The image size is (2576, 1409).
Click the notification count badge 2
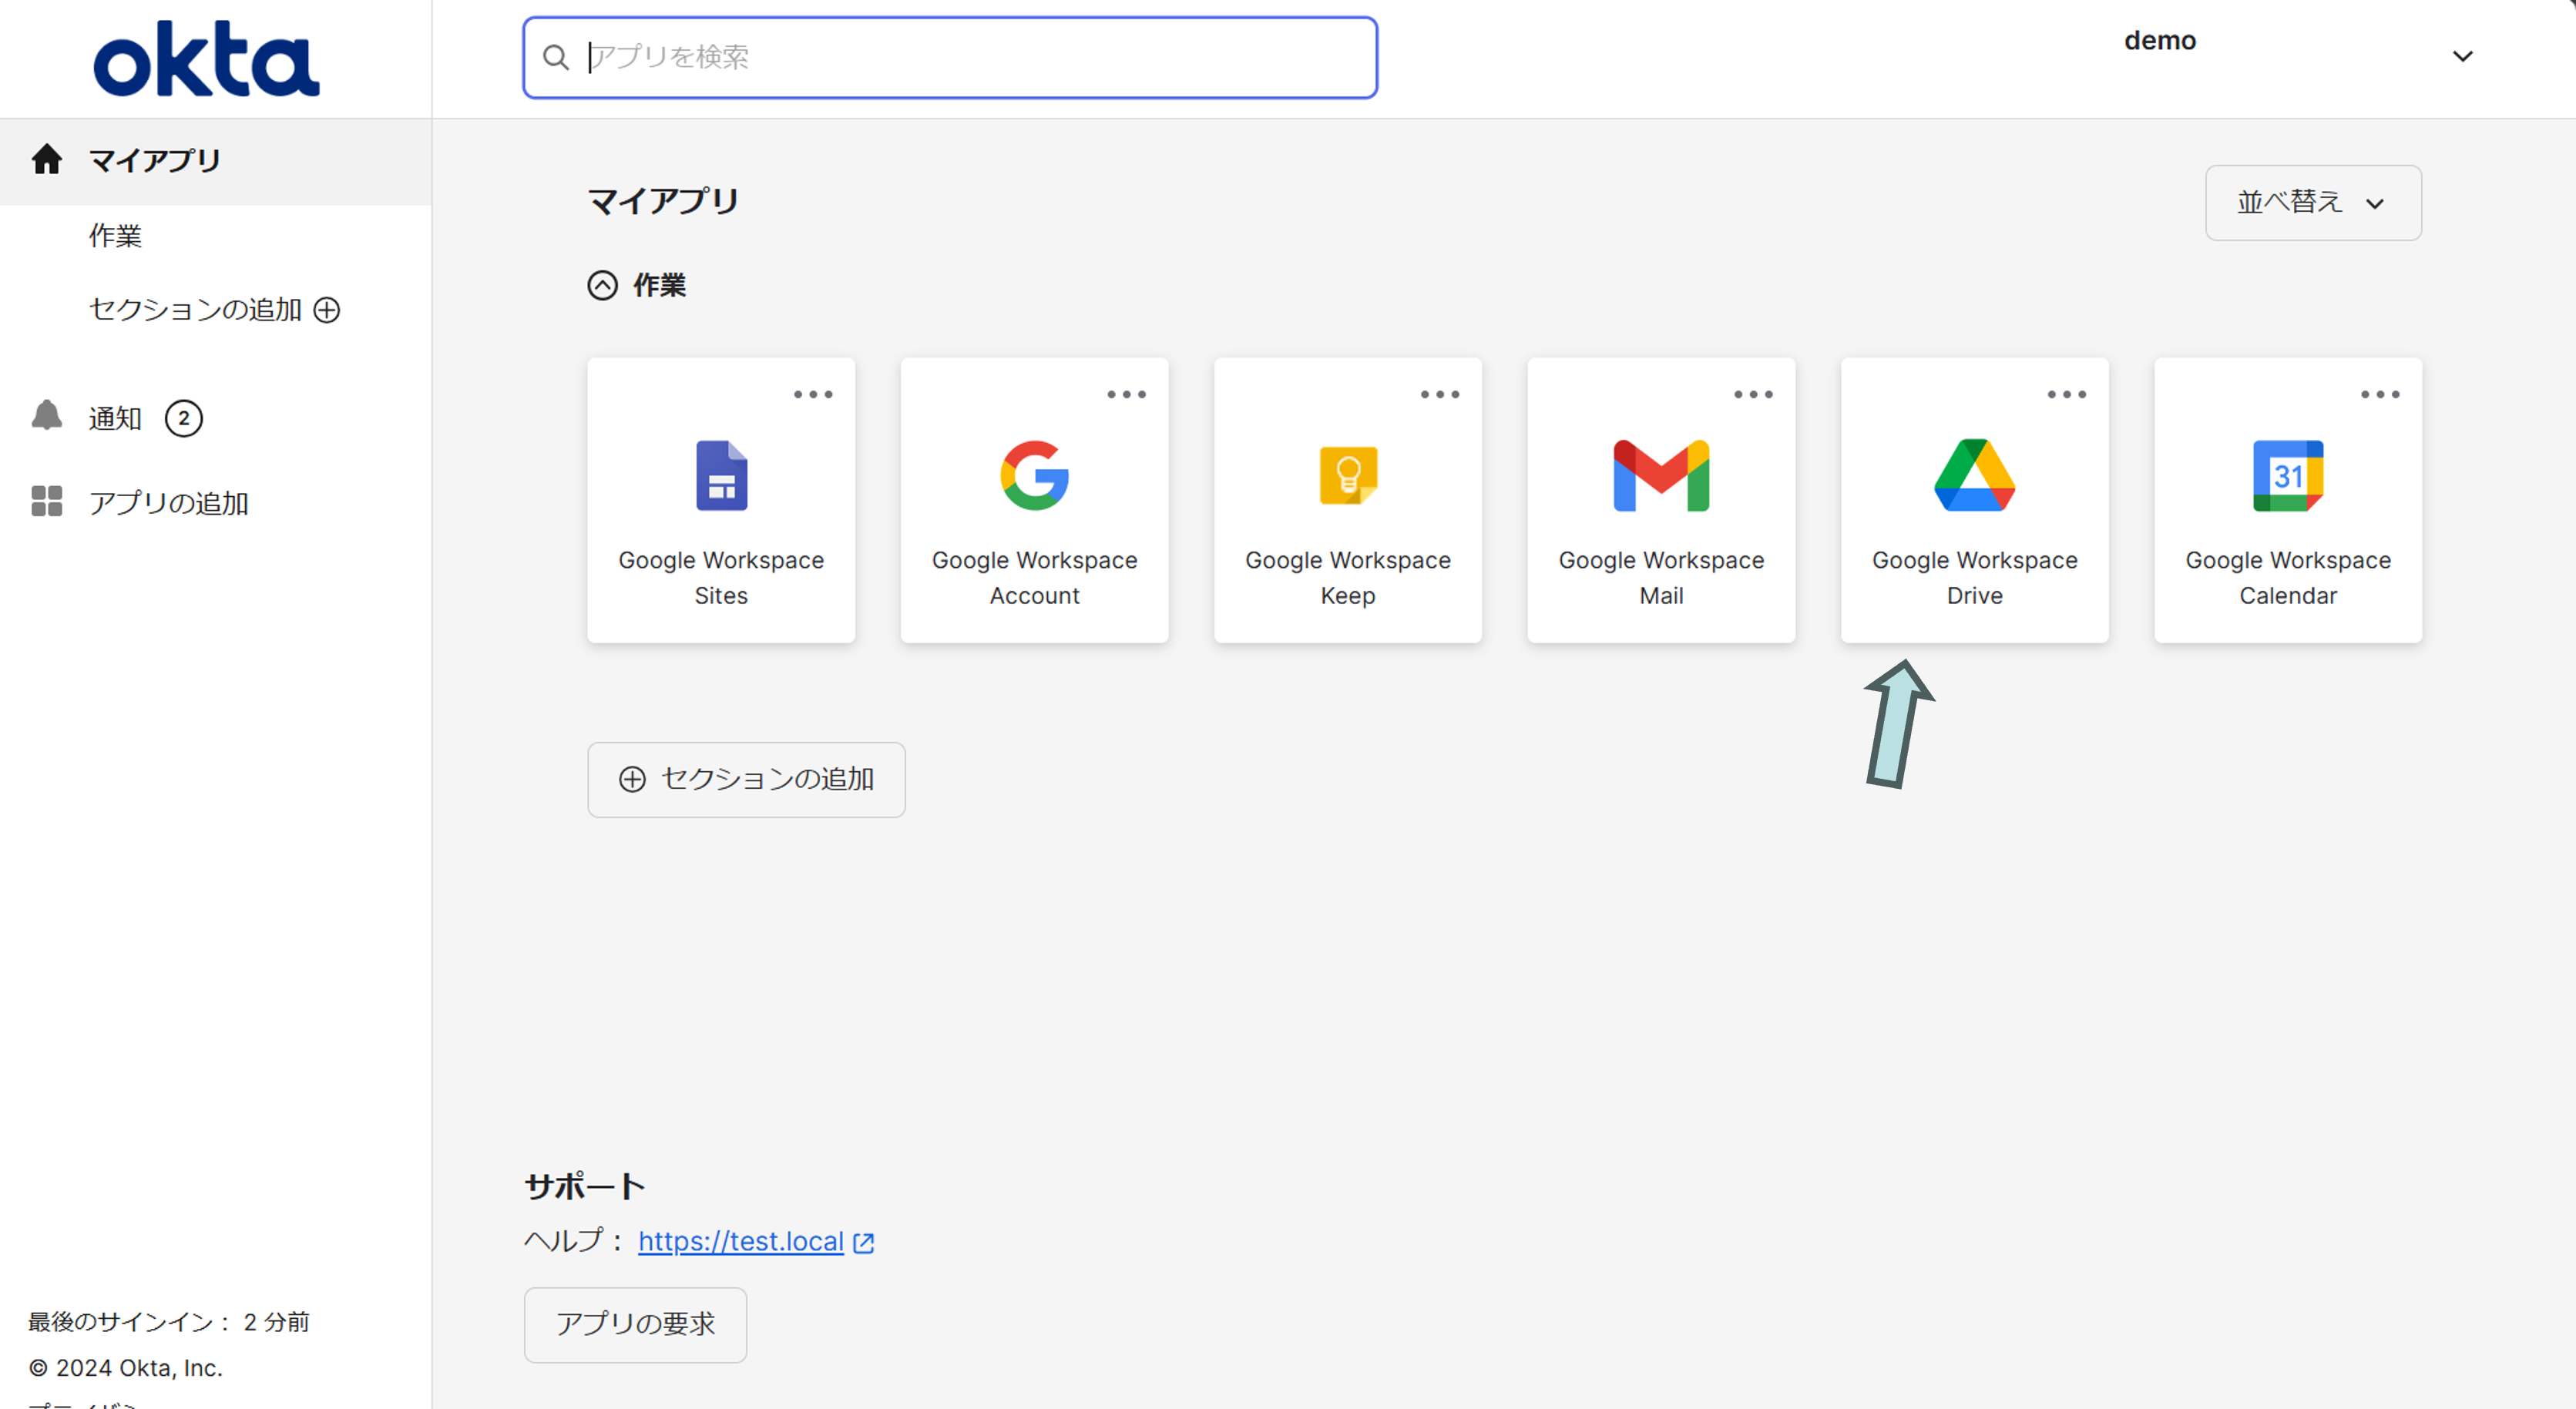pyautogui.click(x=184, y=418)
